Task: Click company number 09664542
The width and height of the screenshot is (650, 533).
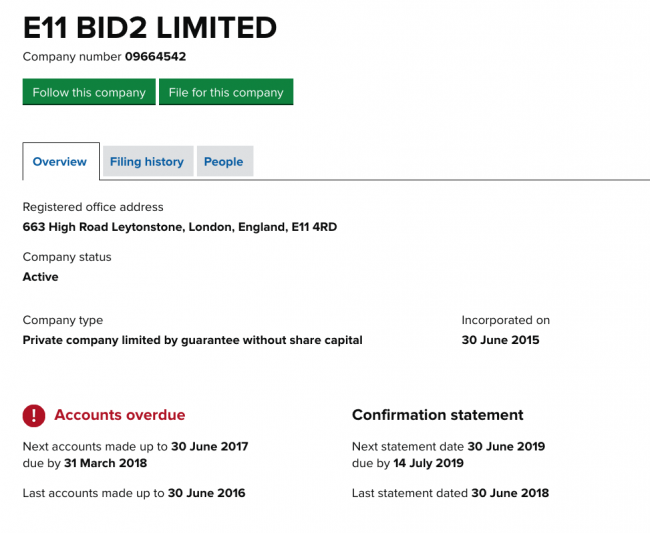Action: click(x=155, y=57)
